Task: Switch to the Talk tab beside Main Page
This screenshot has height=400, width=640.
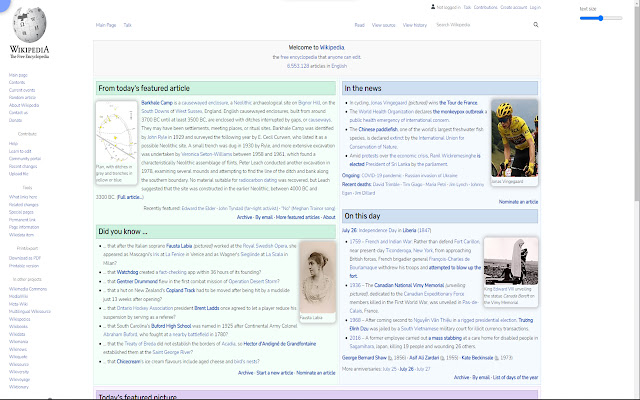Action: (128, 25)
